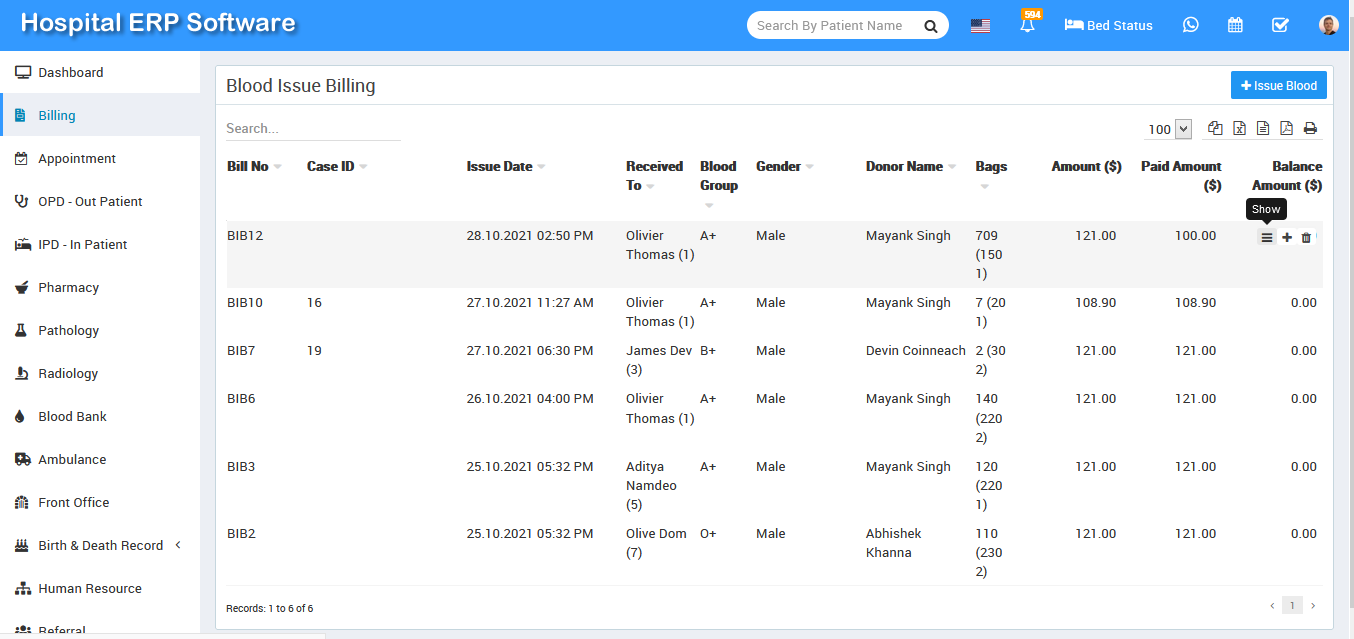Sort by Balance Amount ($) column header
The height and width of the screenshot is (639, 1354).
click(1287, 176)
